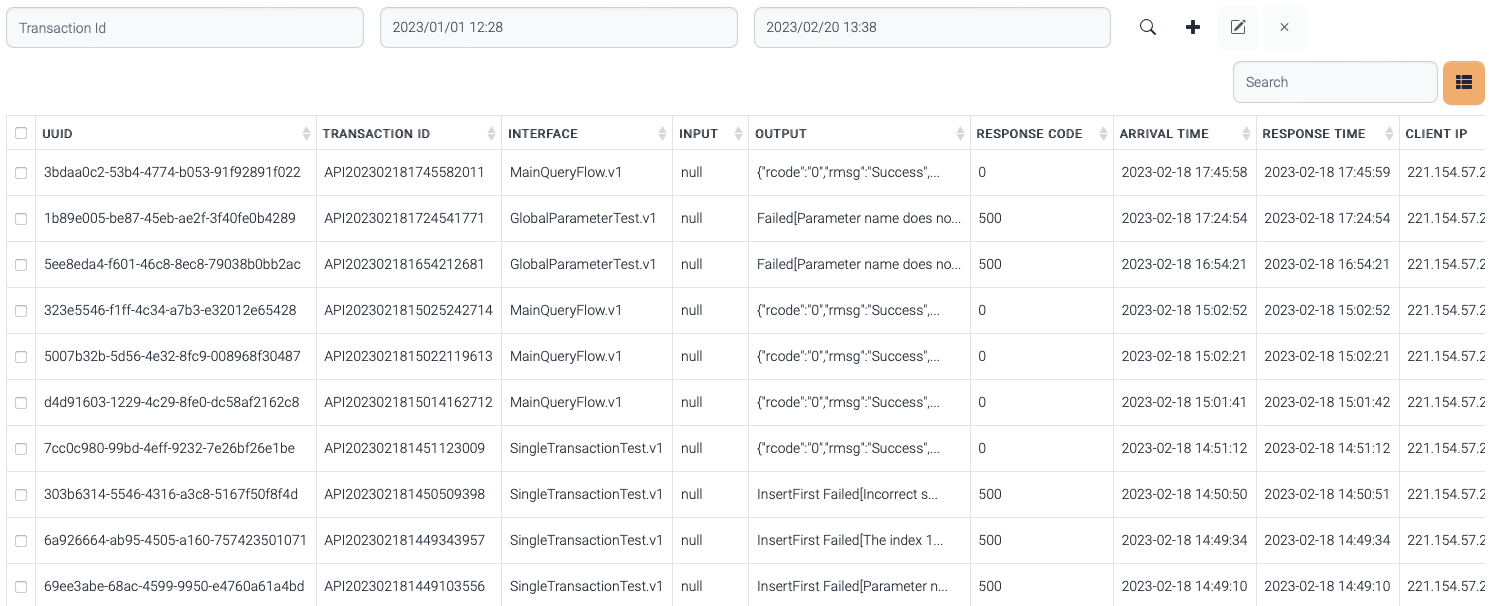Viewport: 1496px width, 606px height.
Task: Click the plus add icon
Action: point(1192,28)
